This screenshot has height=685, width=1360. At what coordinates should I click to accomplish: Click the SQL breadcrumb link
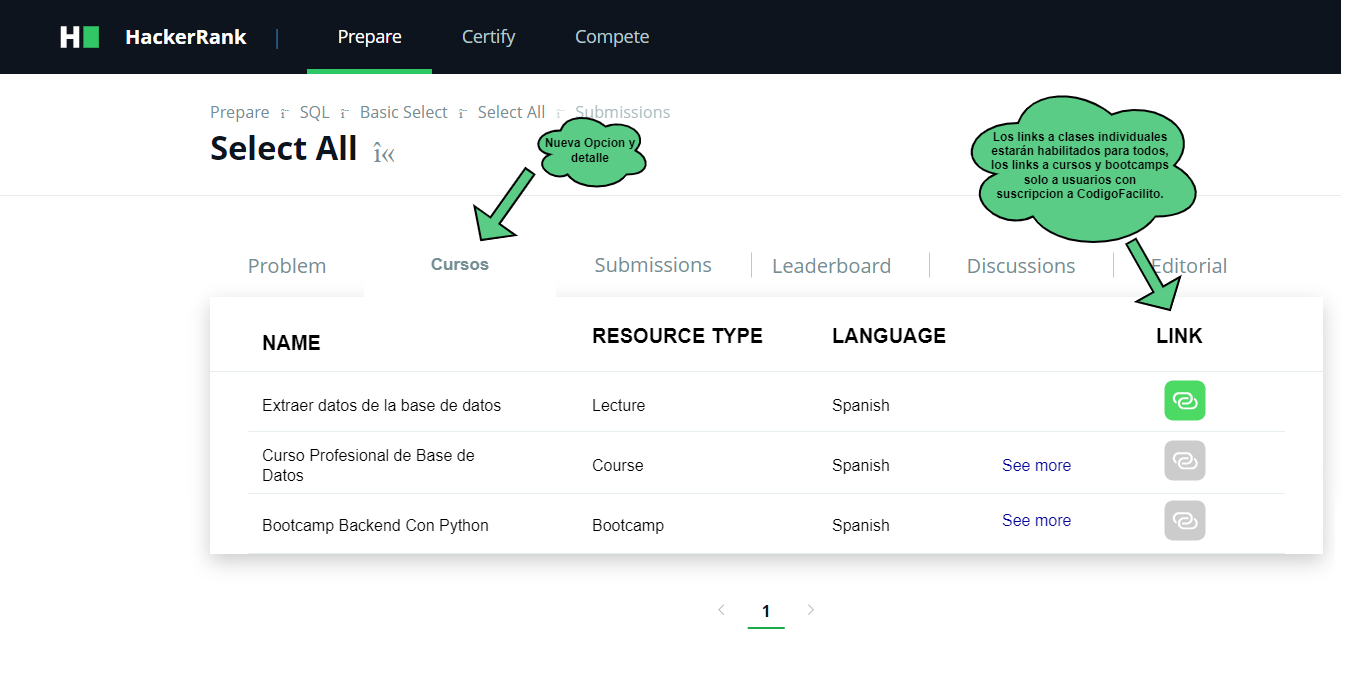click(314, 112)
